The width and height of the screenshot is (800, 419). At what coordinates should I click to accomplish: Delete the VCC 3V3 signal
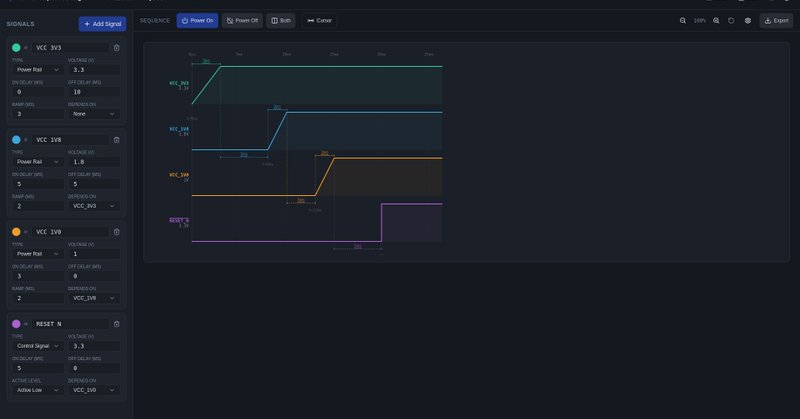(117, 47)
